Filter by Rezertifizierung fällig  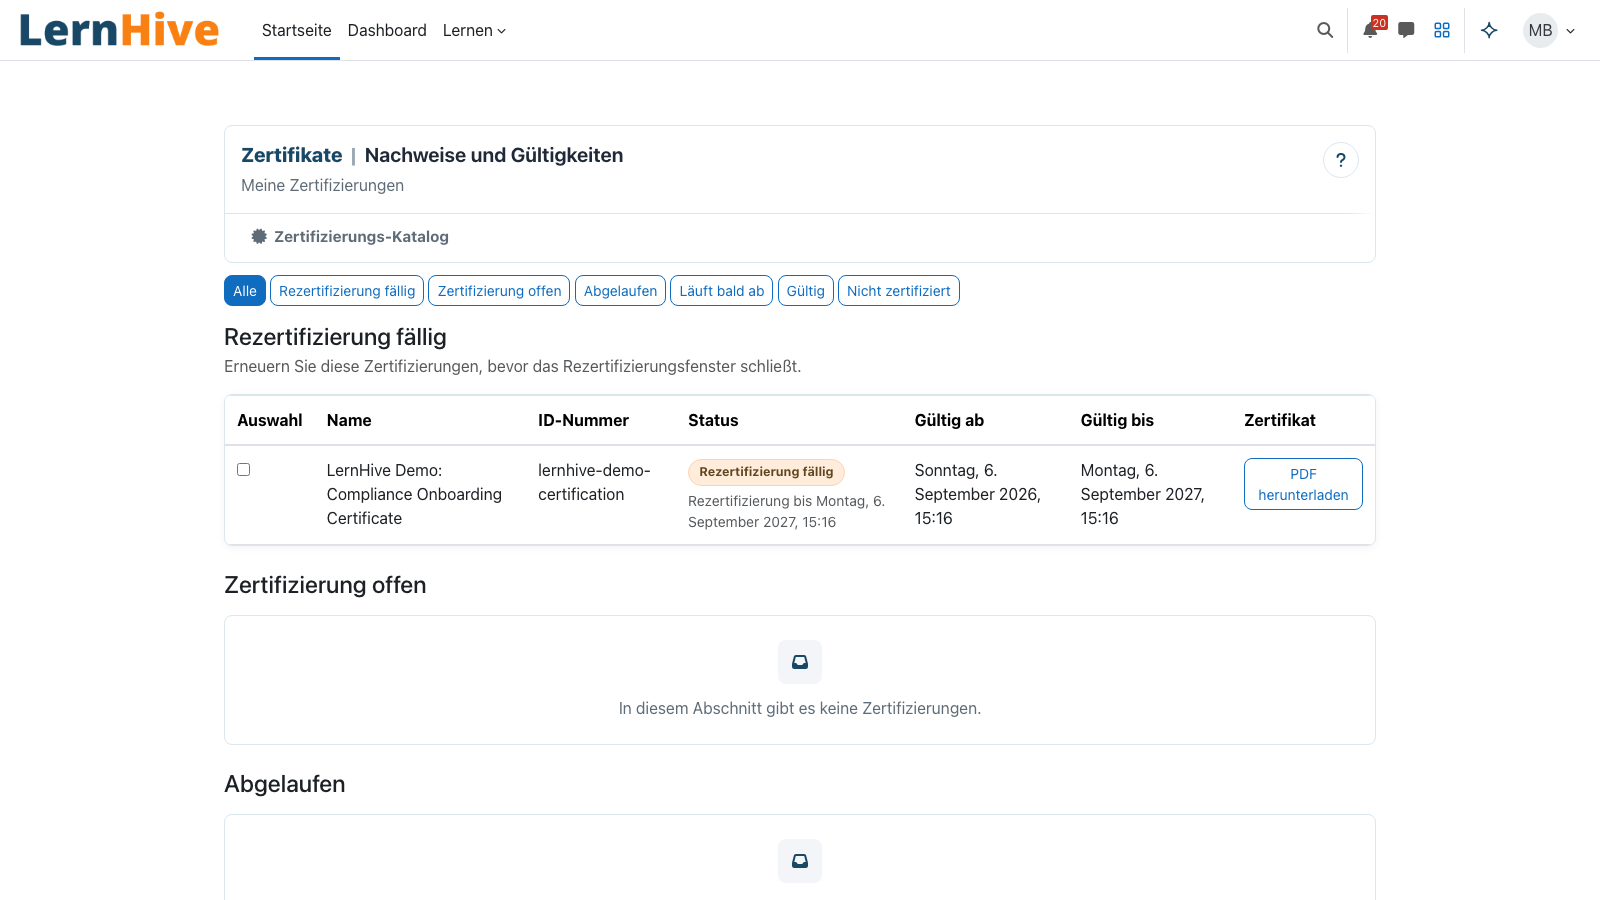(347, 291)
